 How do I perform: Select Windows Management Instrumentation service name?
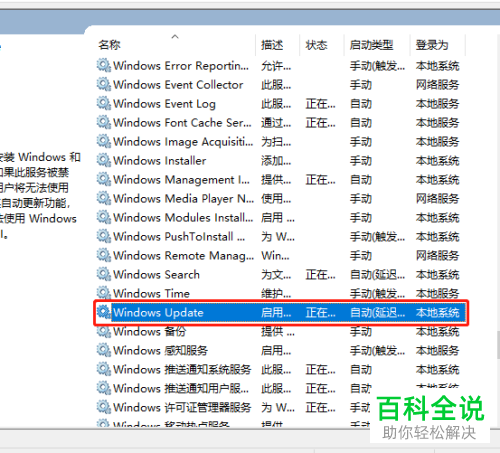[x=181, y=180]
